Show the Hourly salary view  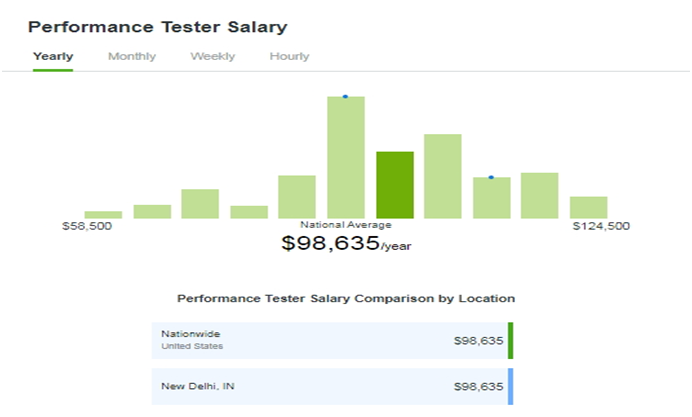[290, 56]
